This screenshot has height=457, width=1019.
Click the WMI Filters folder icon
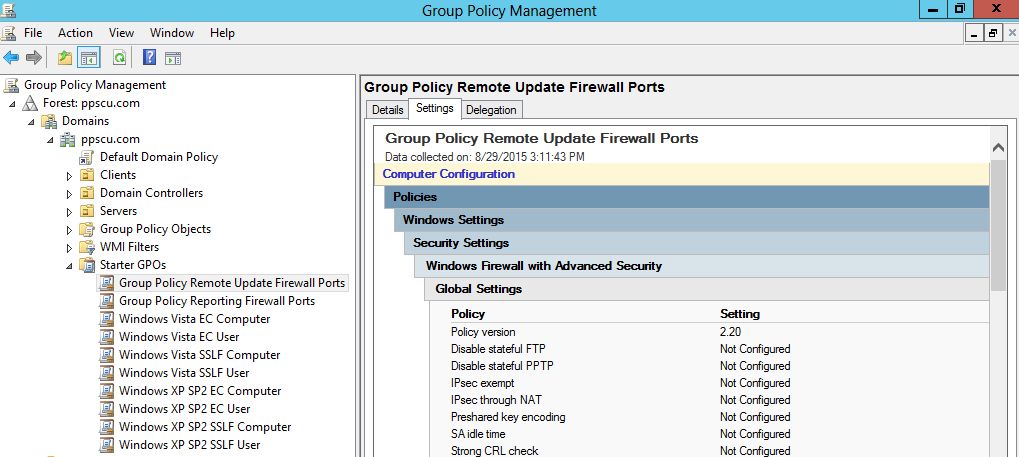(87, 247)
